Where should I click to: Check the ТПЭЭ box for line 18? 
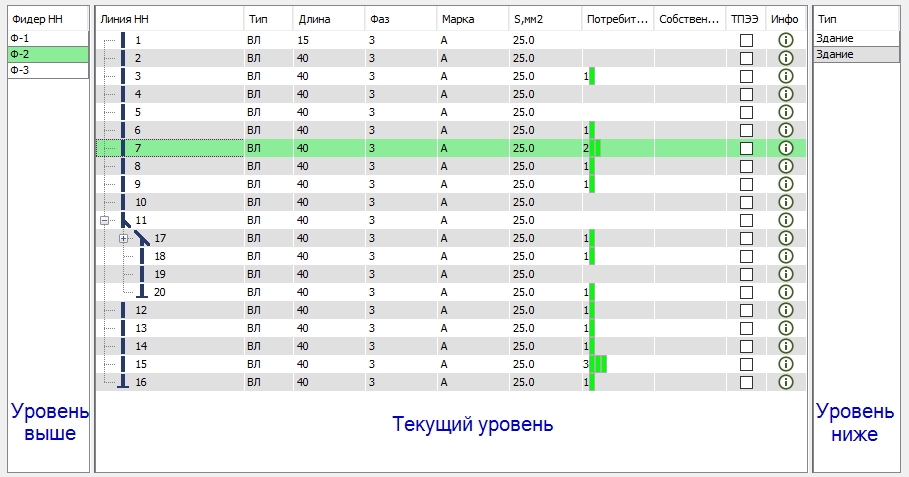point(747,256)
